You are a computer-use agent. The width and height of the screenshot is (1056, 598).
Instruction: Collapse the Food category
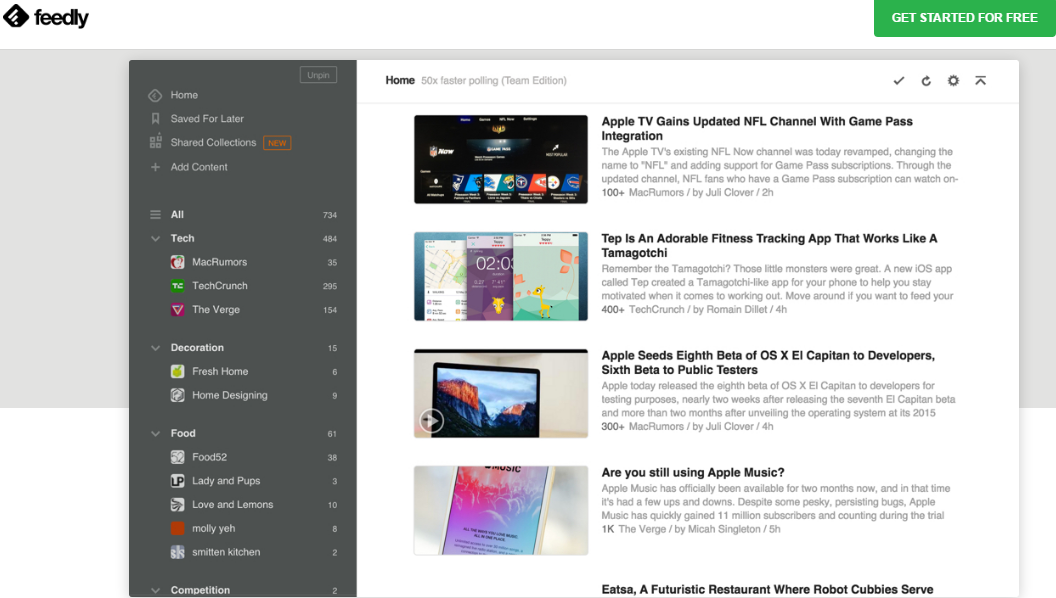(x=155, y=433)
